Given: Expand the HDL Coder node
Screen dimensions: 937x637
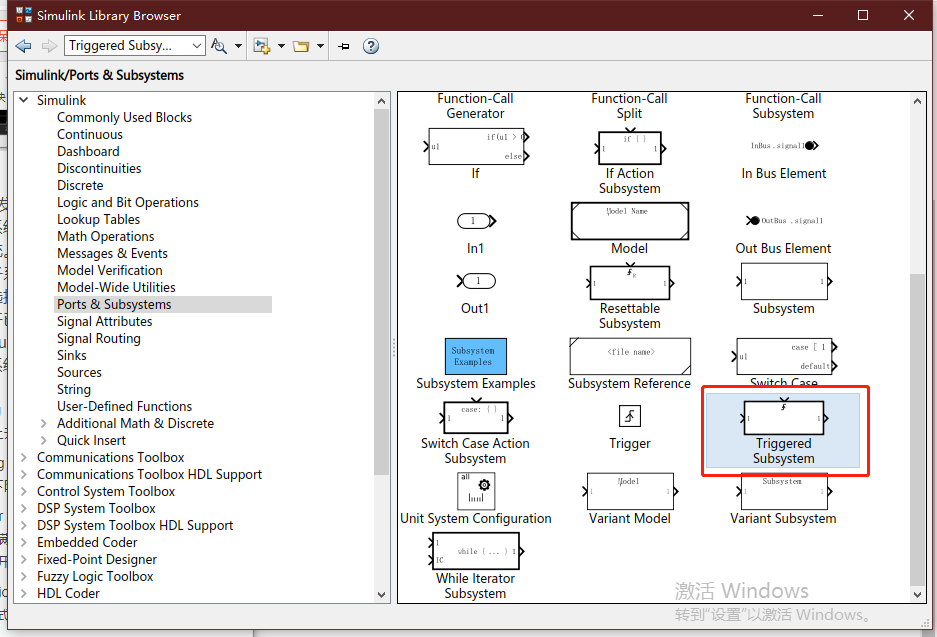Looking at the screenshot, I should [24, 593].
